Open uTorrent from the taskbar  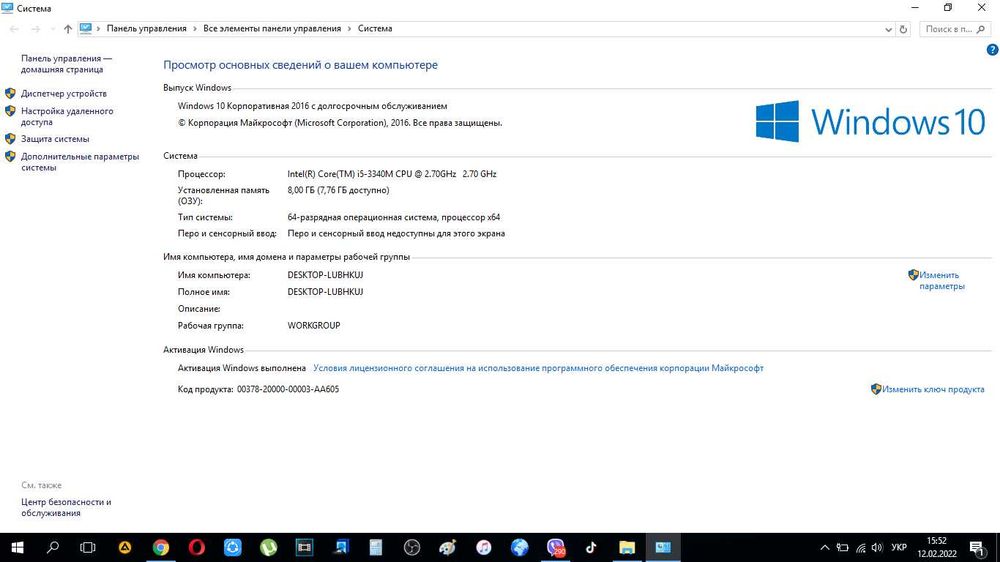[268, 547]
